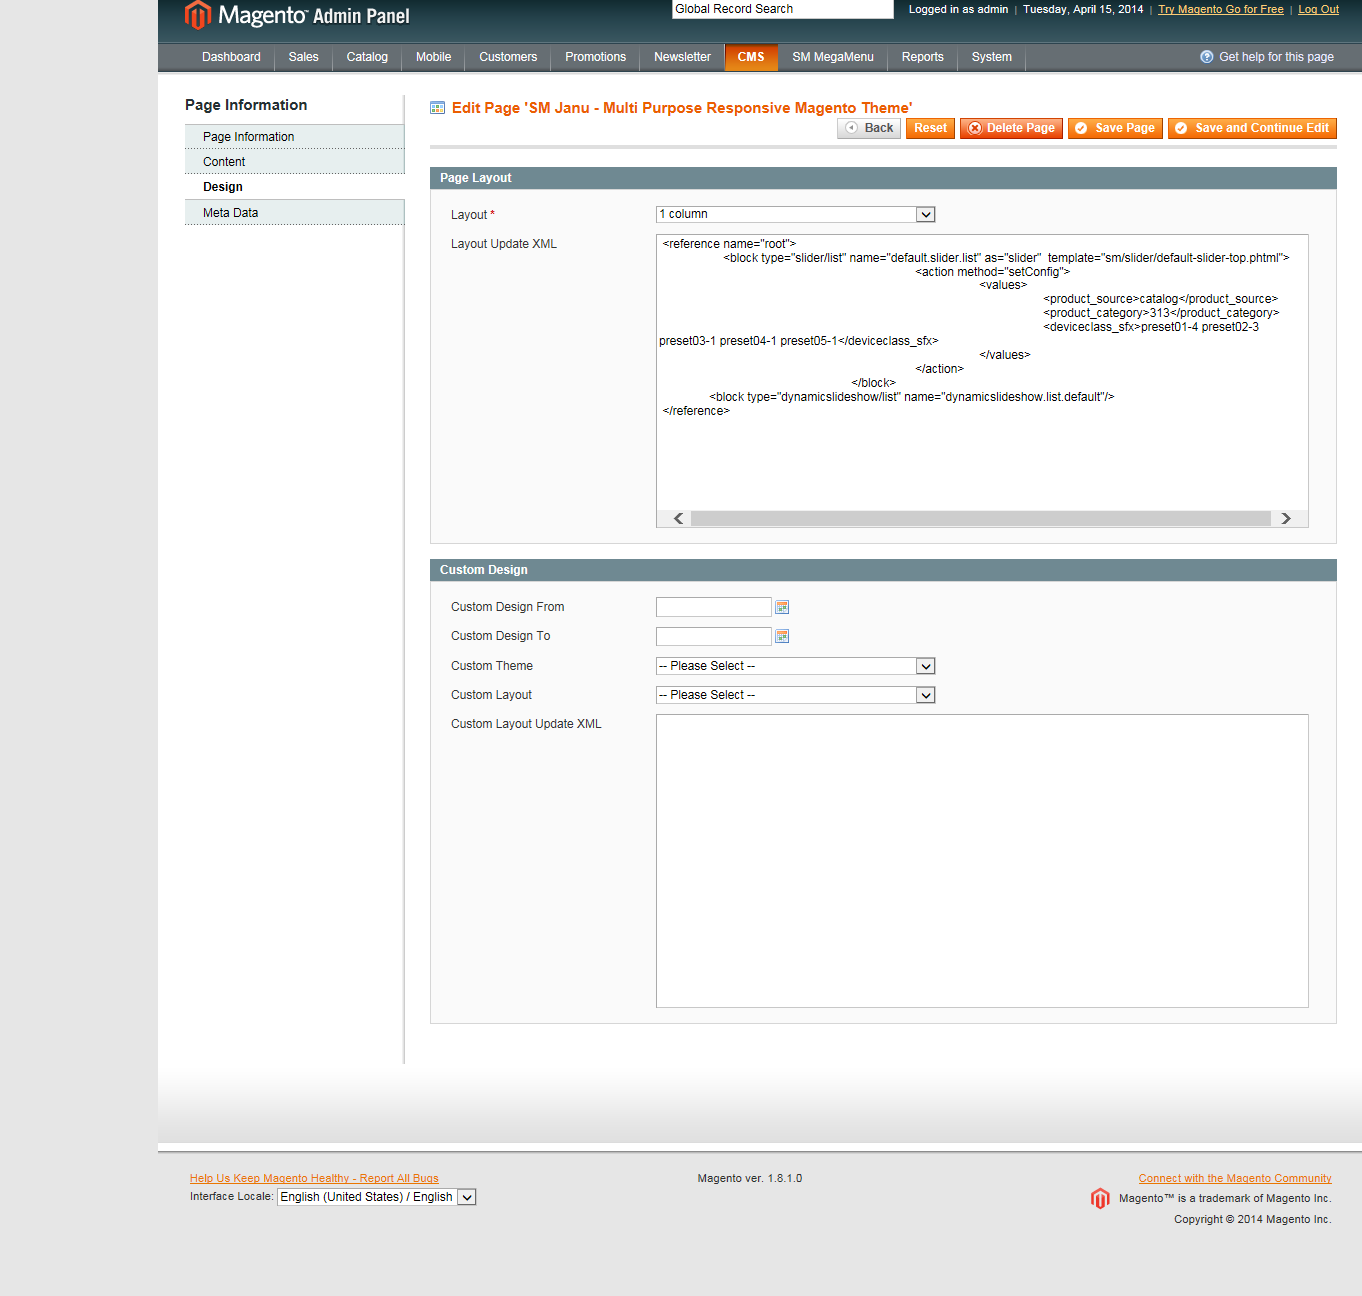Open calendar icon for Custom Design To
This screenshot has width=1362, height=1296.
pyautogui.click(x=782, y=636)
